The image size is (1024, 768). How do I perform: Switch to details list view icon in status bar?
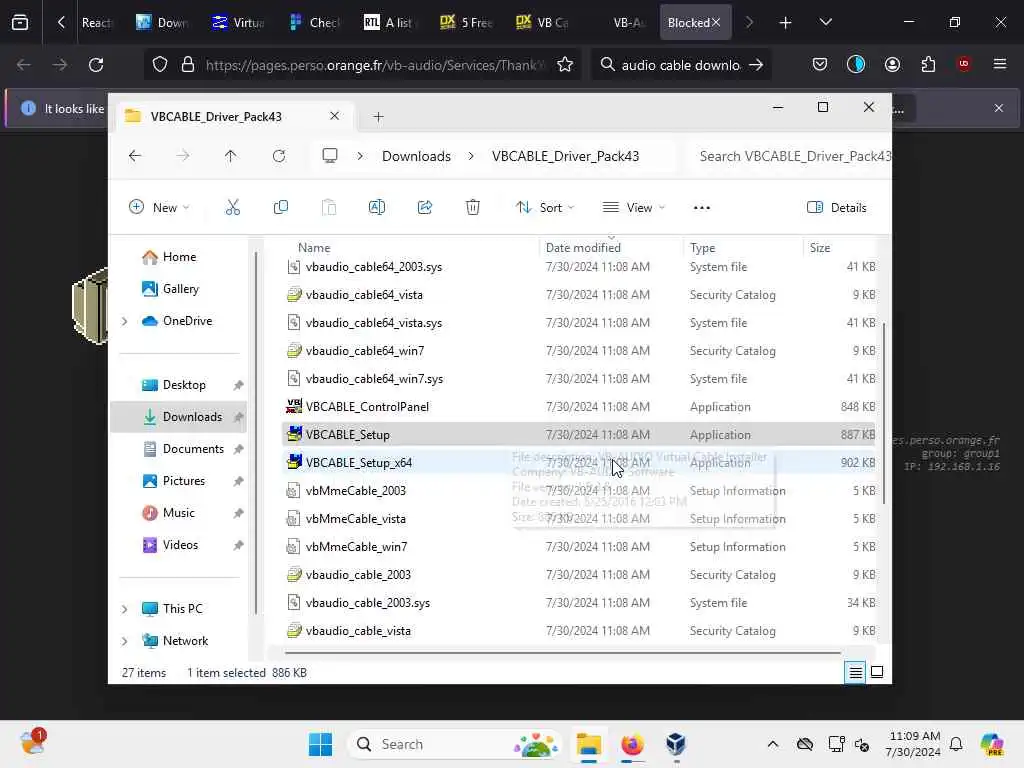(856, 672)
